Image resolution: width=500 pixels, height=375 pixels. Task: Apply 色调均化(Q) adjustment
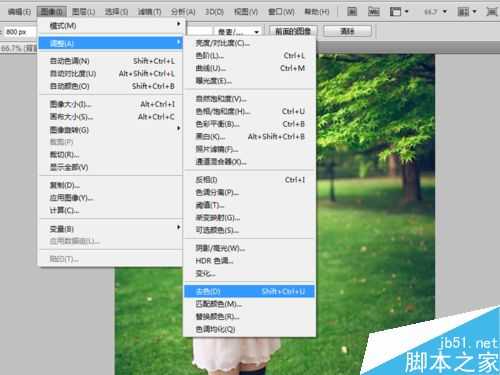[249, 329]
